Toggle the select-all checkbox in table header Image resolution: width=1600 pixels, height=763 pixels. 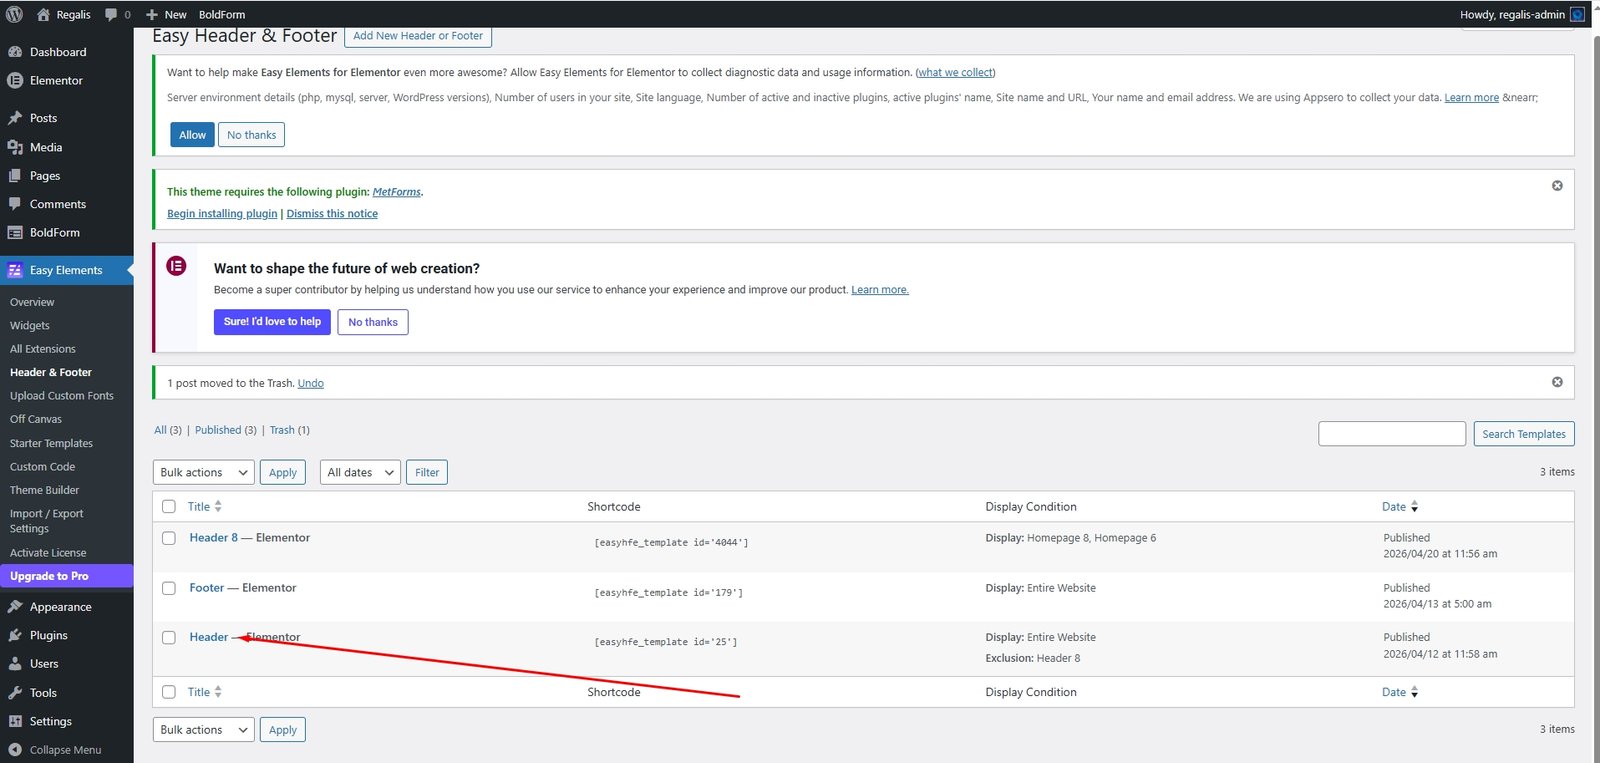pos(169,507)
